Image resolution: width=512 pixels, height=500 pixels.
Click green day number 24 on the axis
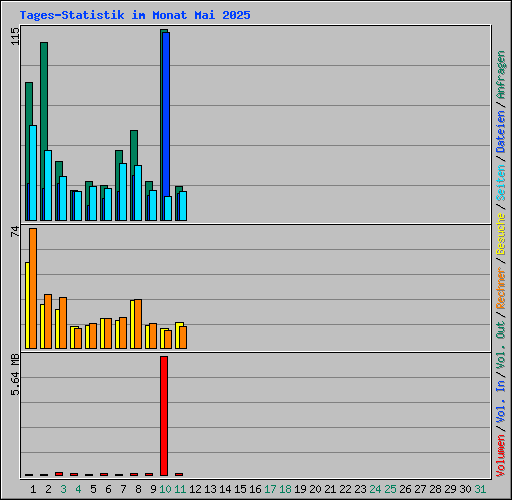pos(375,489)
